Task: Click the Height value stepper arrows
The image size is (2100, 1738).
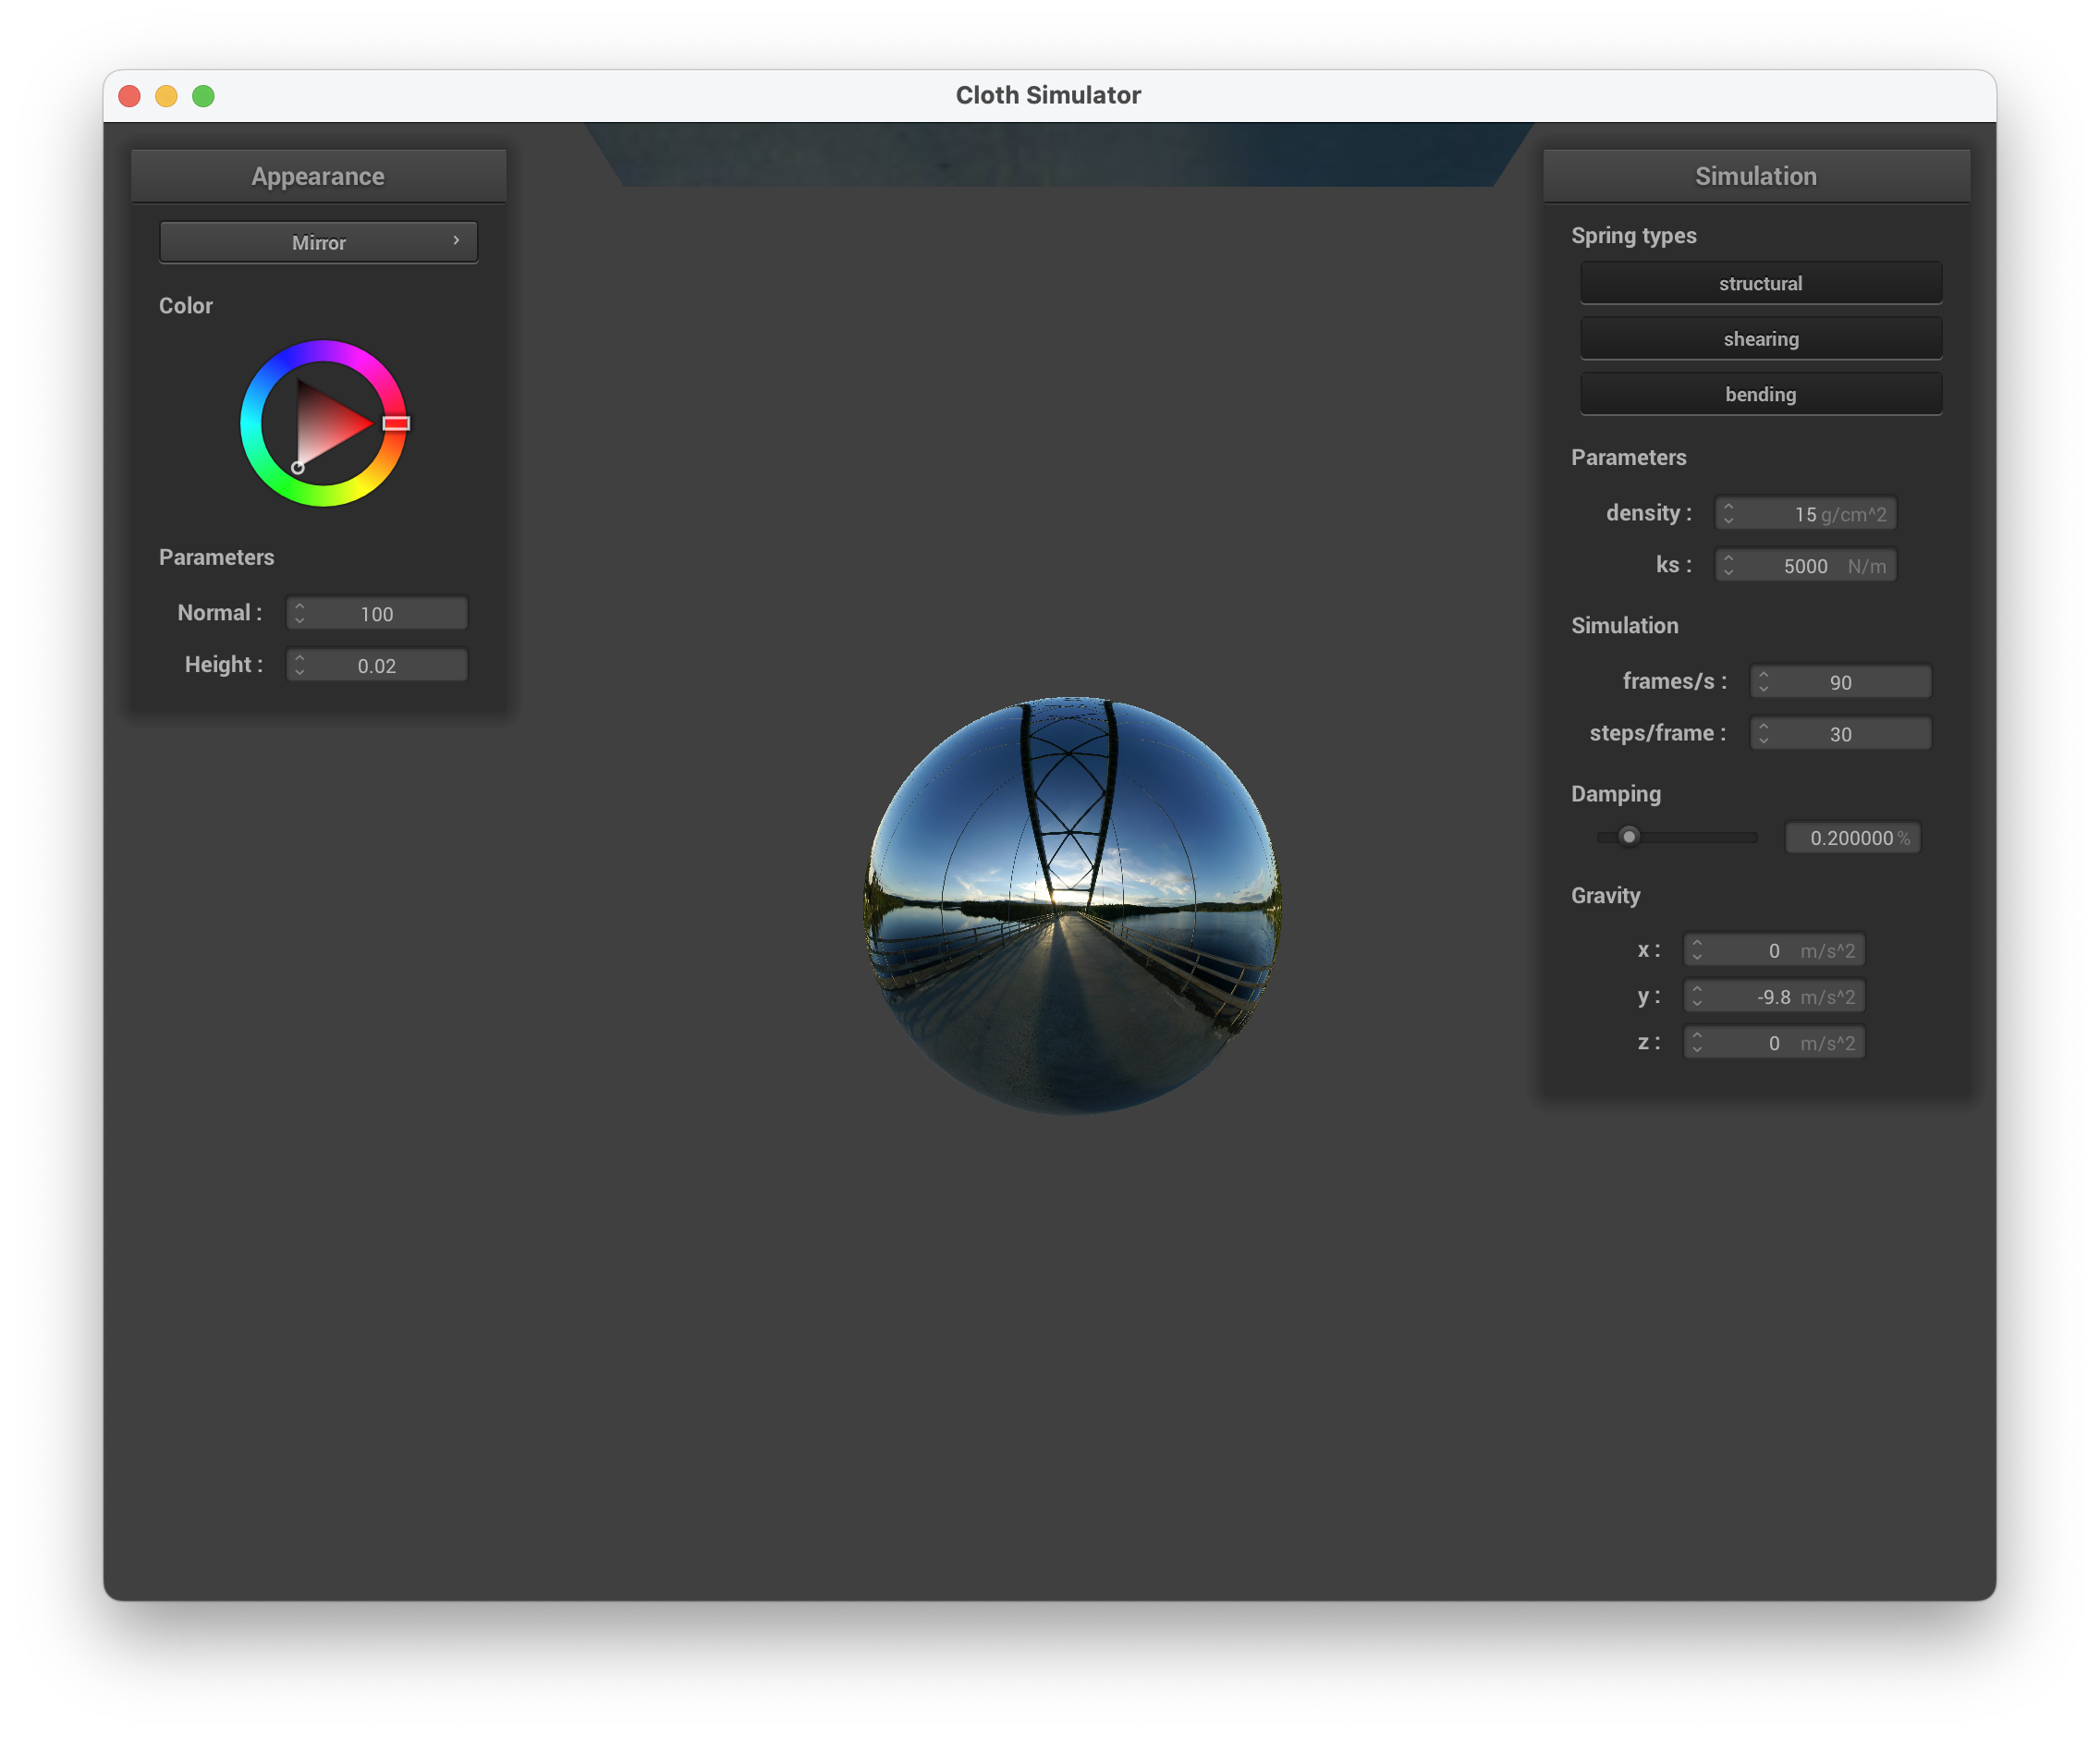Action: 299,665
